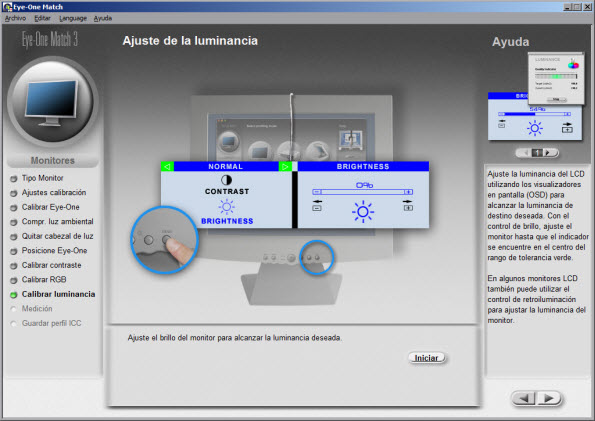The image size is (595, 421).
Task: Click the large sun icon in brightness panel
Action: click(x=363, y=211)
